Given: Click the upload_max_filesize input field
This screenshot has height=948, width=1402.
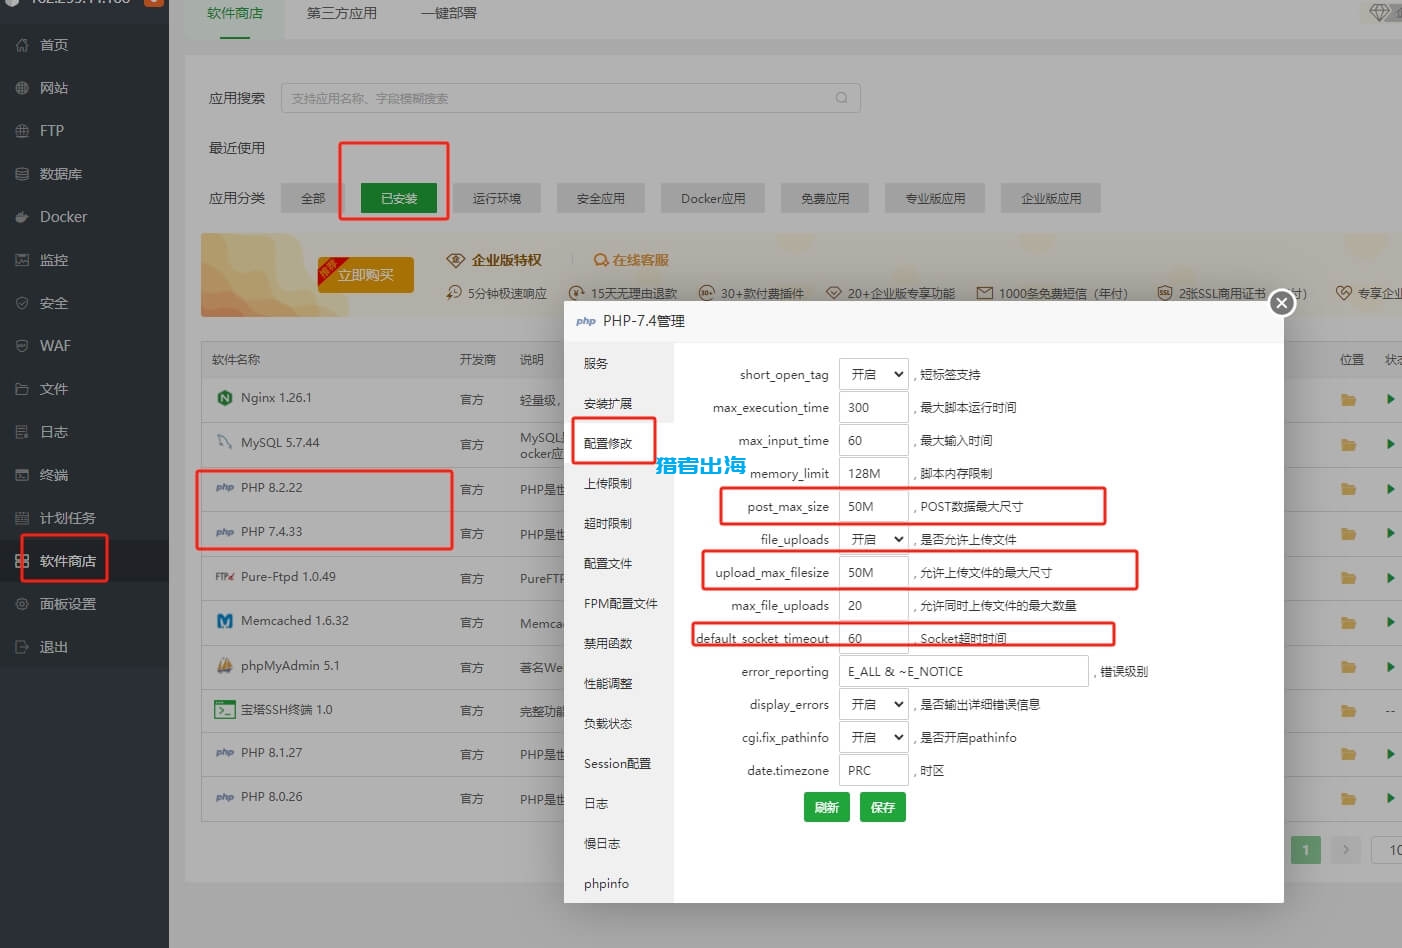Looking at the screenshot, I should pos(873,572).
